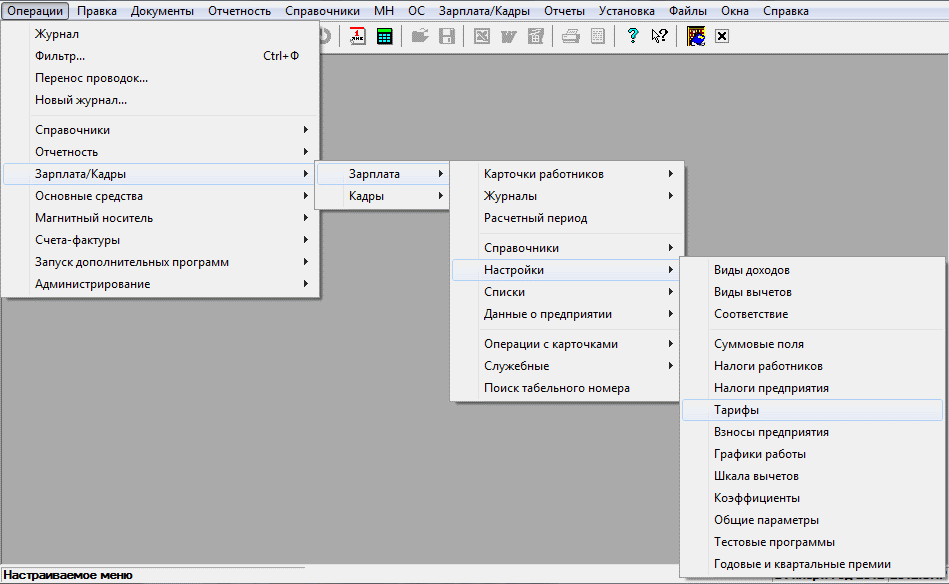Viewport: 949px width, 584px height.
Task: Choose Фильтр... menu entry
Action: click(160, 56)
